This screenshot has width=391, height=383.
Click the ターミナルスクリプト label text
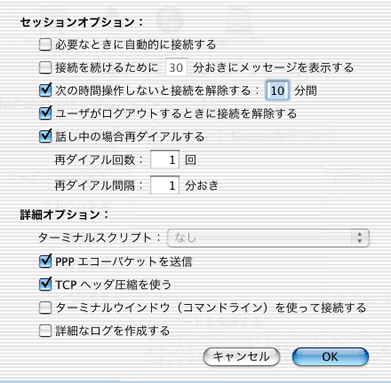[99, 238]
